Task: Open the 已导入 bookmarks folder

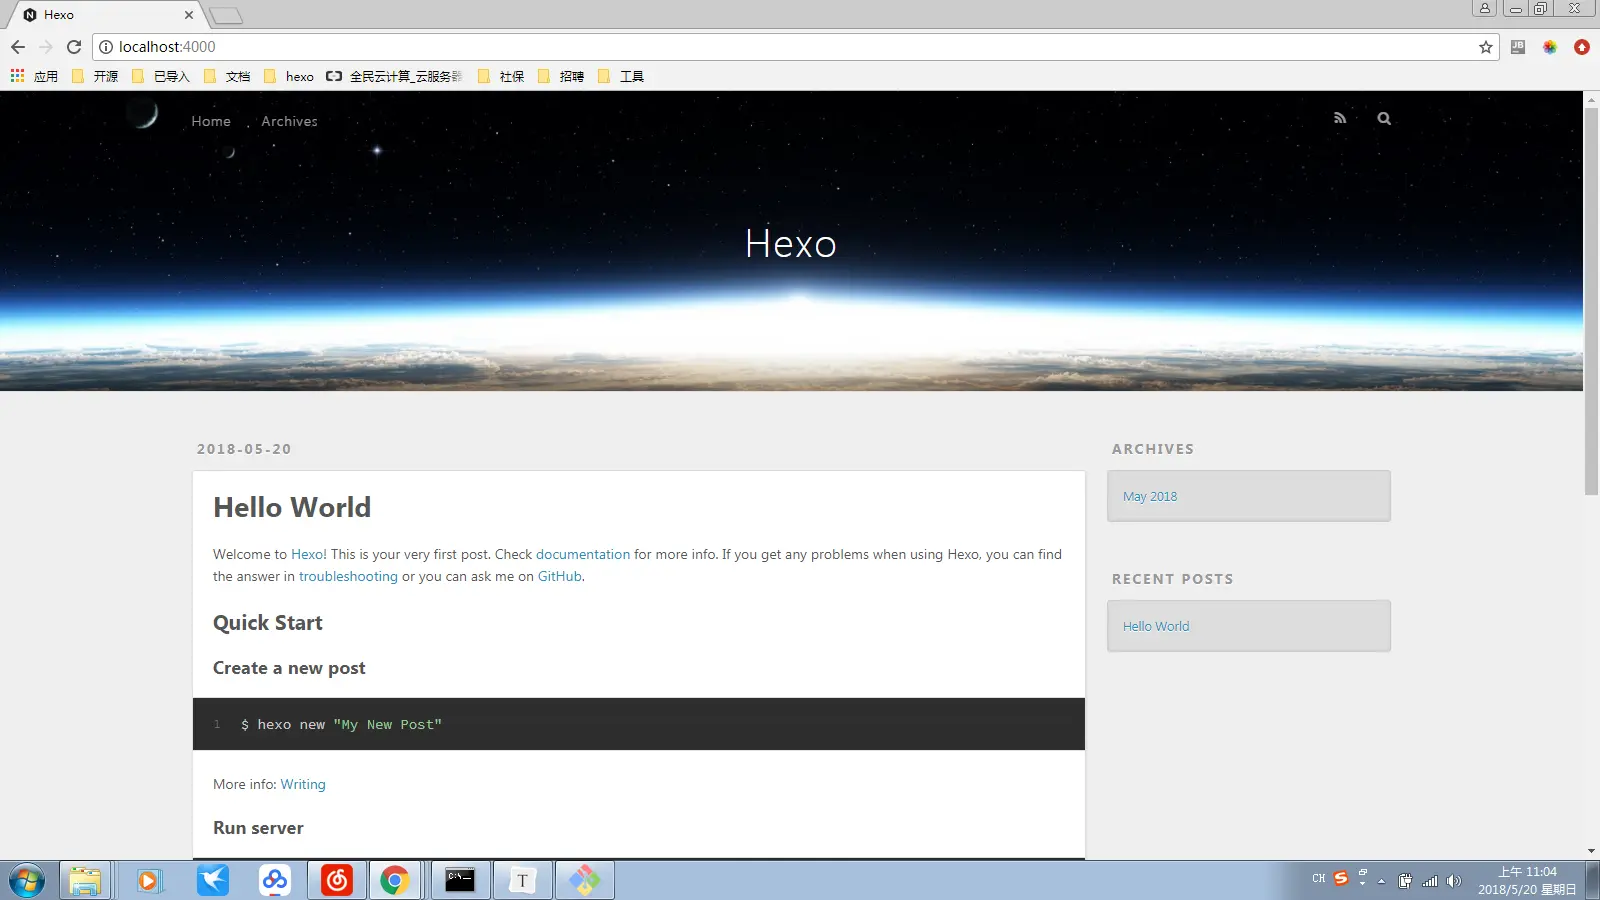Action: point(160,76)
